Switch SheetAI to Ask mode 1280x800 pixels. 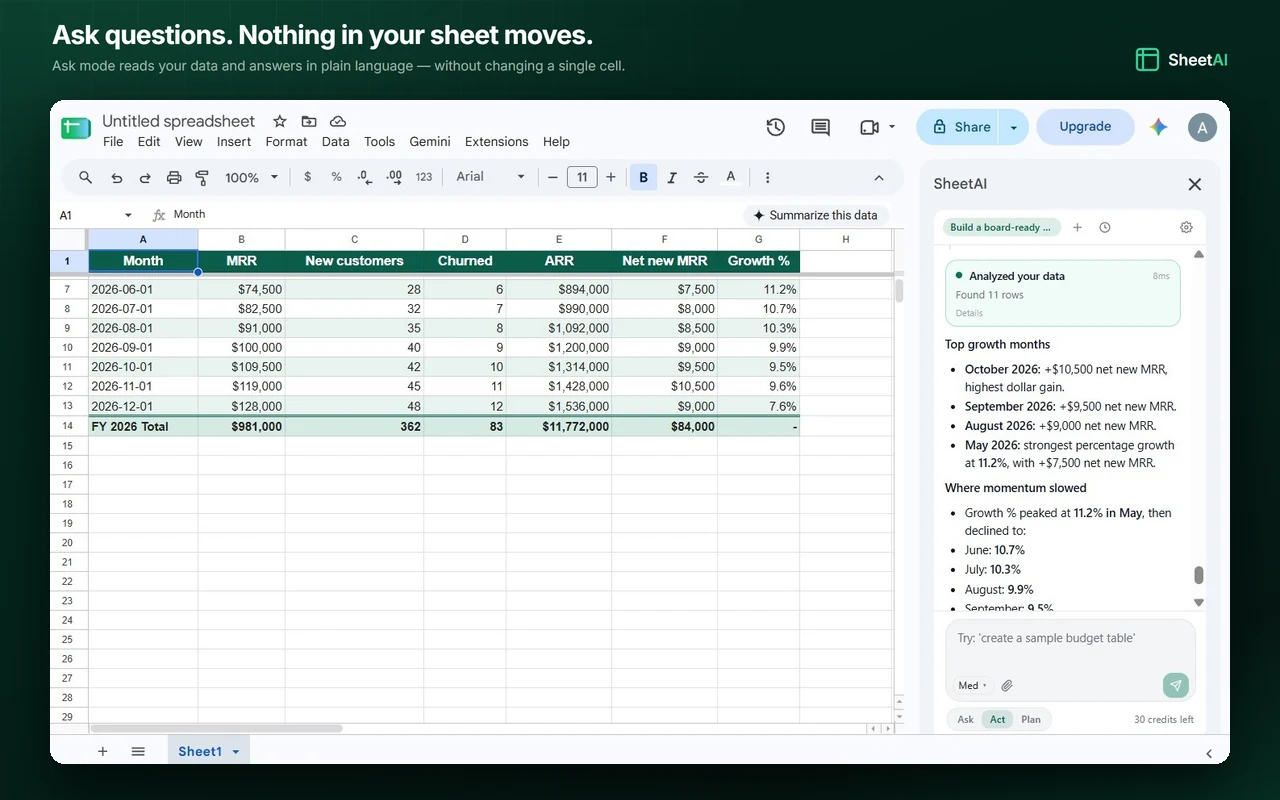[x=966, y=719]
